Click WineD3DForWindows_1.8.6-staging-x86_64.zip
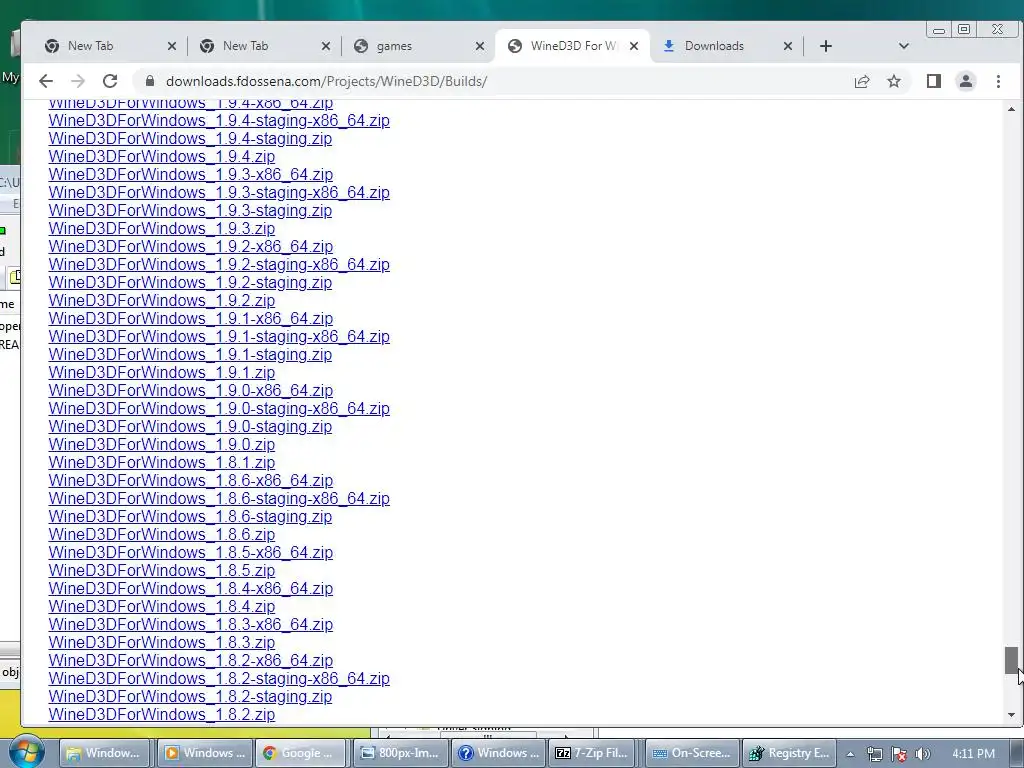 219,498
